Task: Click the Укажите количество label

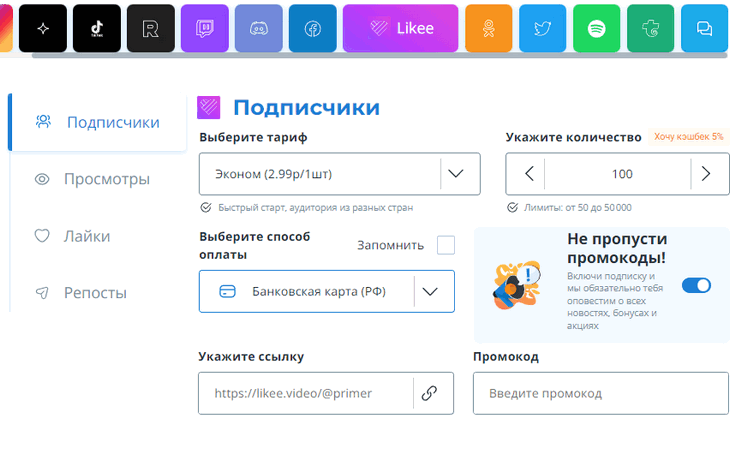Action: (x=574, y=137)
